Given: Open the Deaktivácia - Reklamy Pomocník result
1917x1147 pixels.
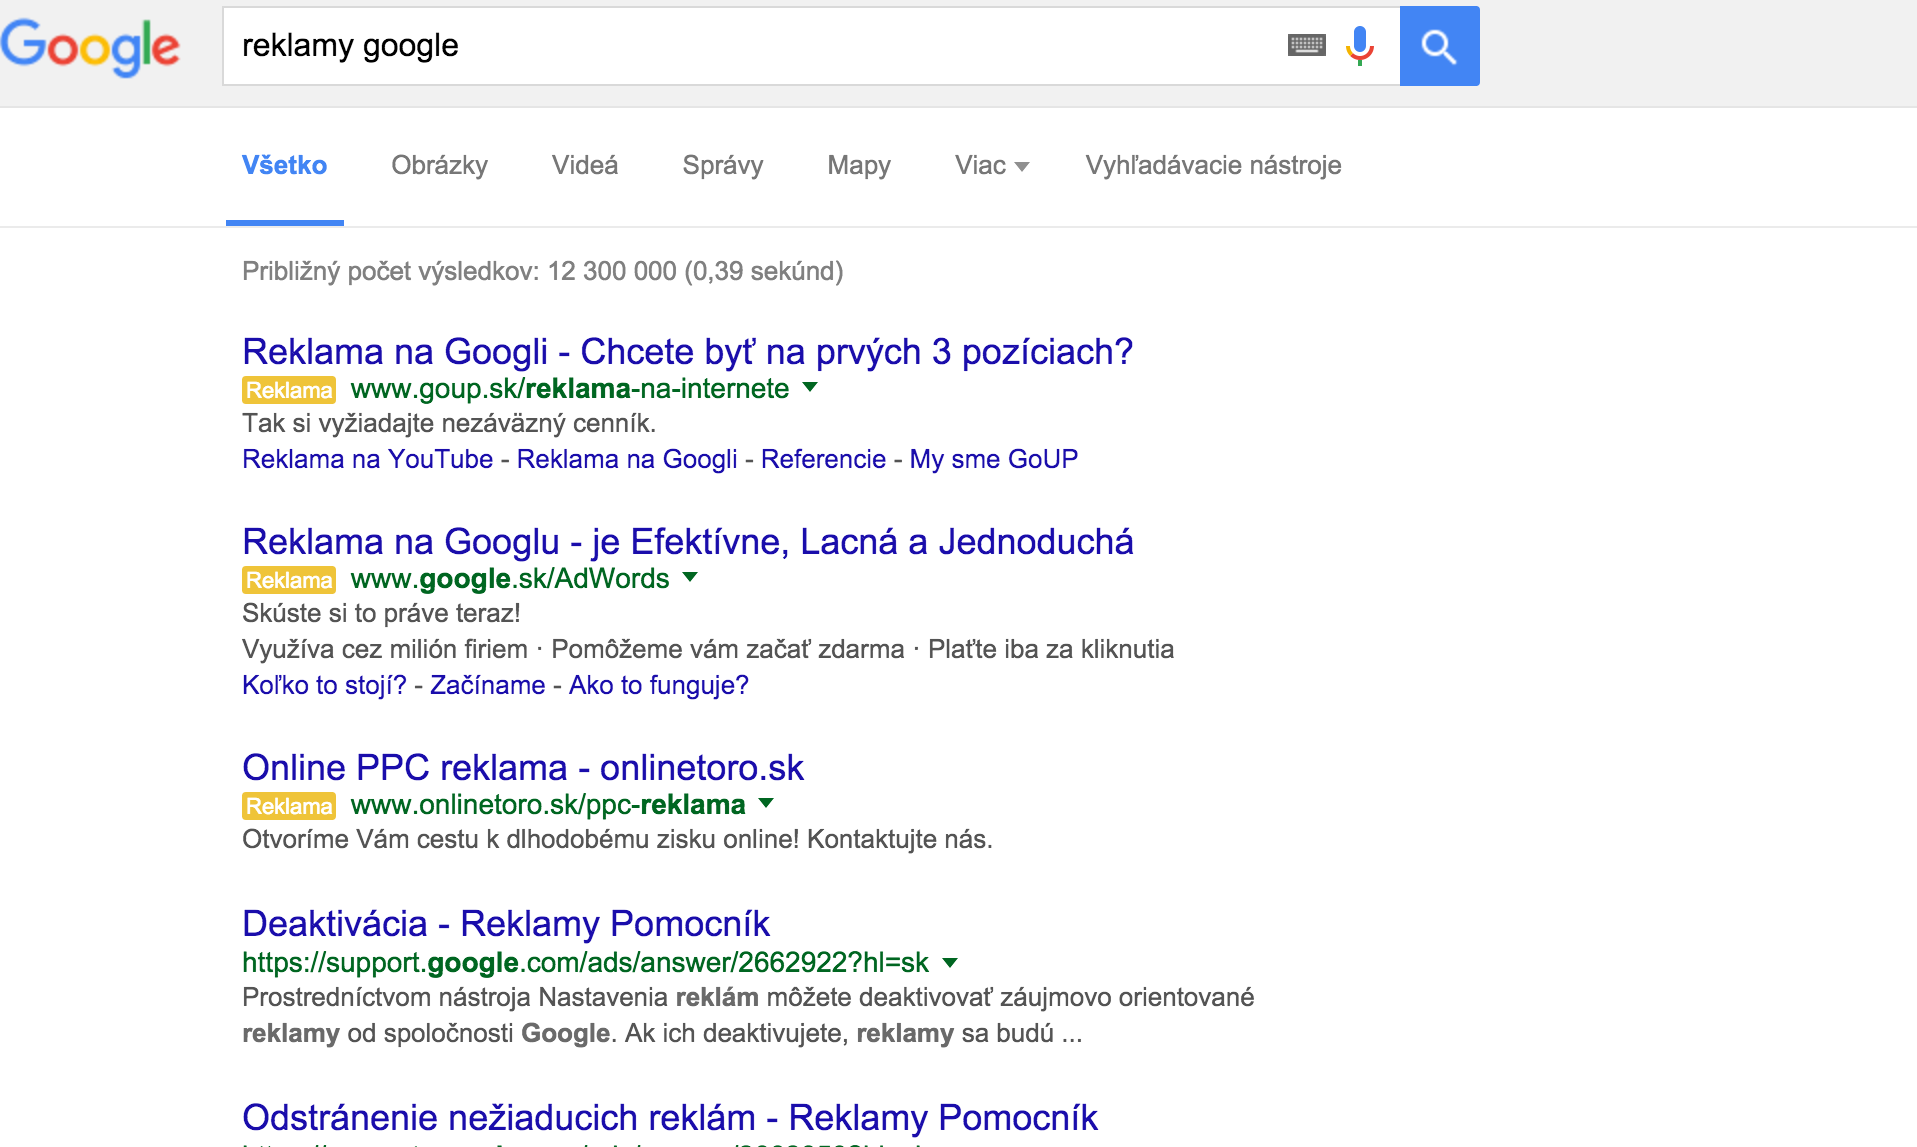Looking at the screenshot, I should pyautogui.click(x=505, y=924).
